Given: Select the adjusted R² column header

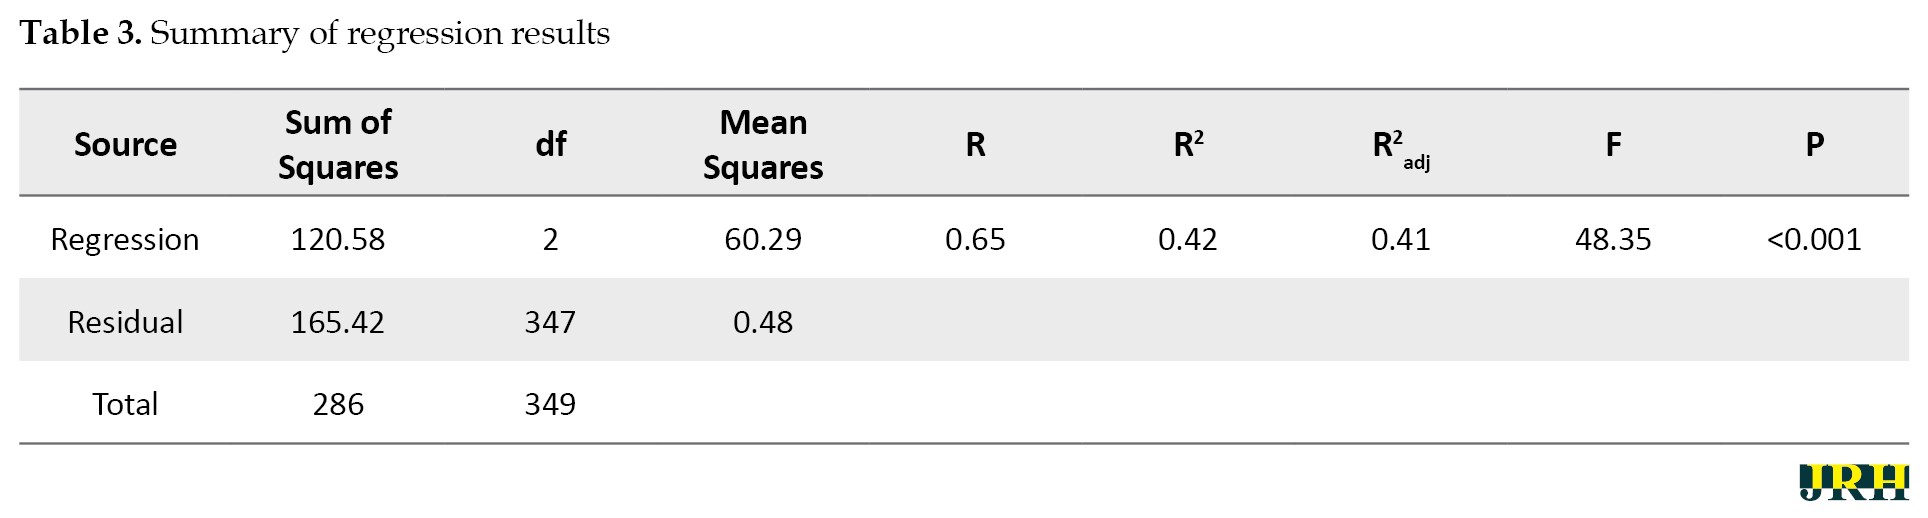Looking at the screenshot, I should coord(1401,149).
